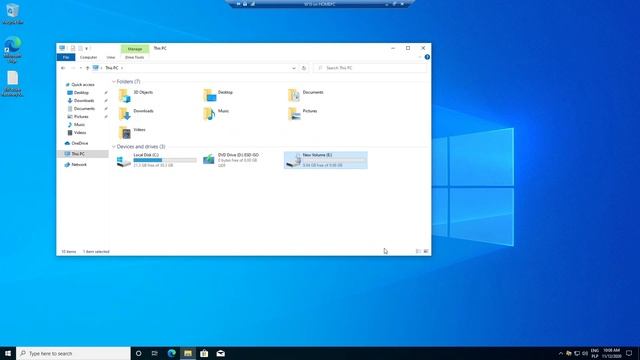Open the Videos folder in Folders group
640x360 pixels.
pyautogui.click(x=132, y=133)
